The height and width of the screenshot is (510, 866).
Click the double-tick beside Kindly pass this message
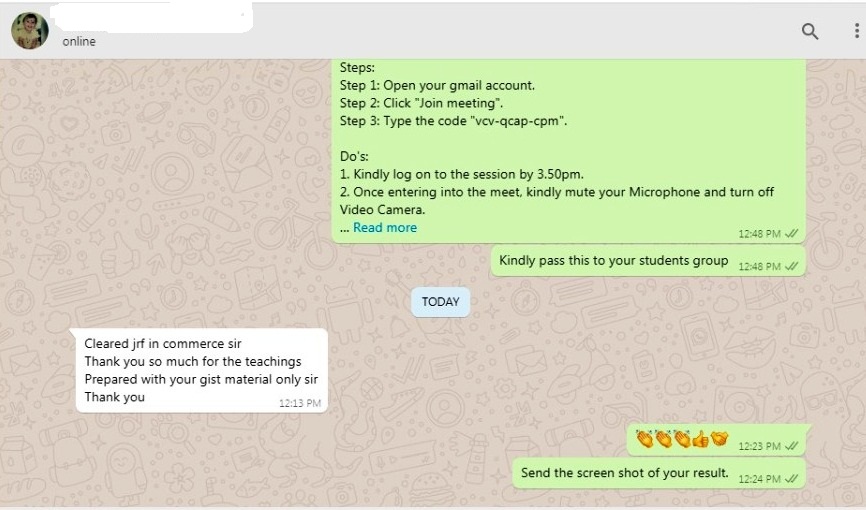pyautogui.click(x=791, y=266)
